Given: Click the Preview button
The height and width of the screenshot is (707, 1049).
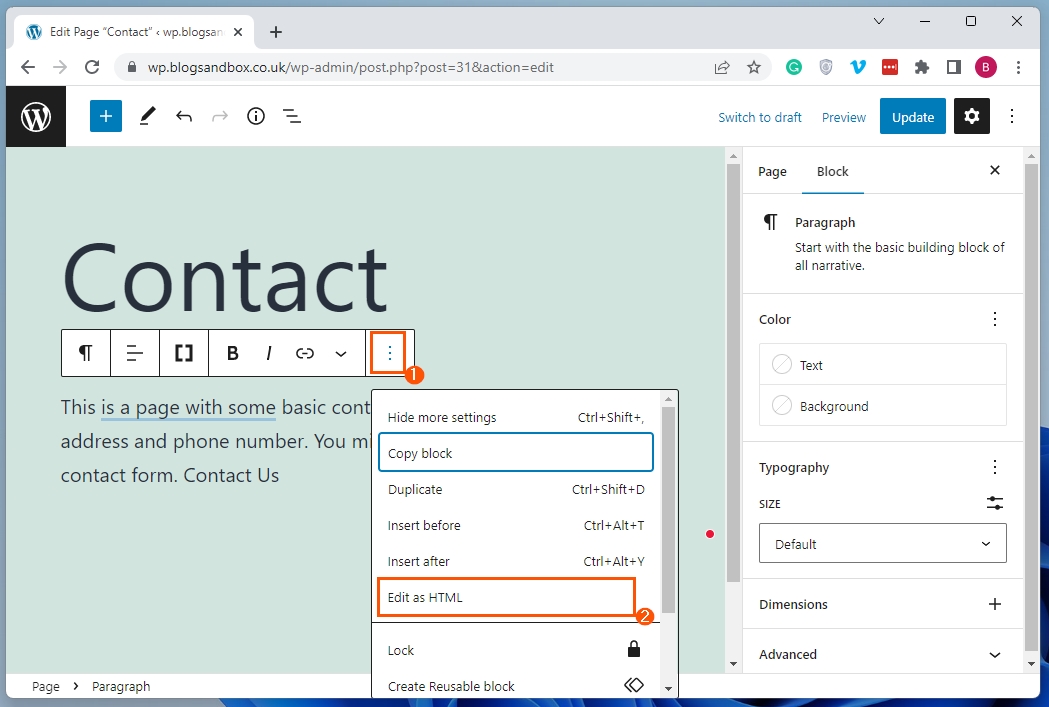Looking at the screenshot, I should (844, 117).
